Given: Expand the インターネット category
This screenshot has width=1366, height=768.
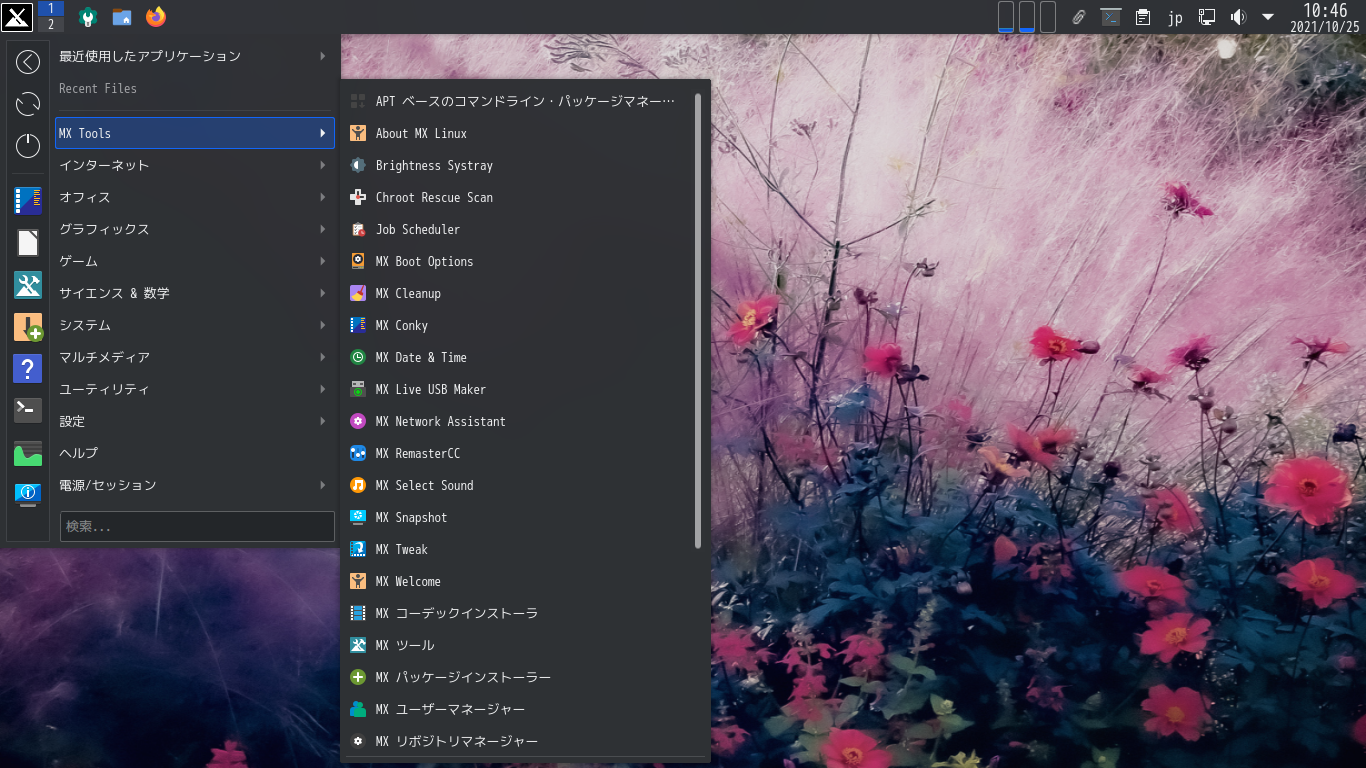Looking at the screenshot, I should tap(195, 165).
